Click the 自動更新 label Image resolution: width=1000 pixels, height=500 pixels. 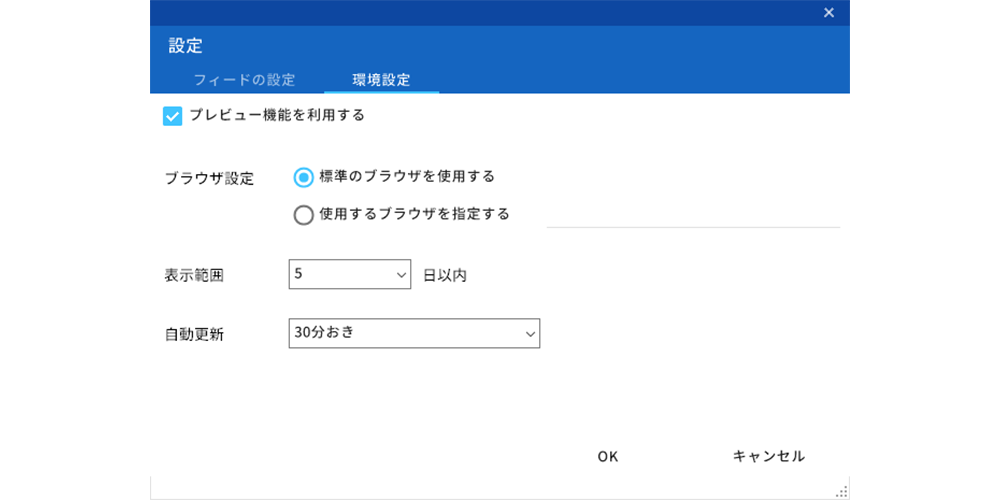194,334
